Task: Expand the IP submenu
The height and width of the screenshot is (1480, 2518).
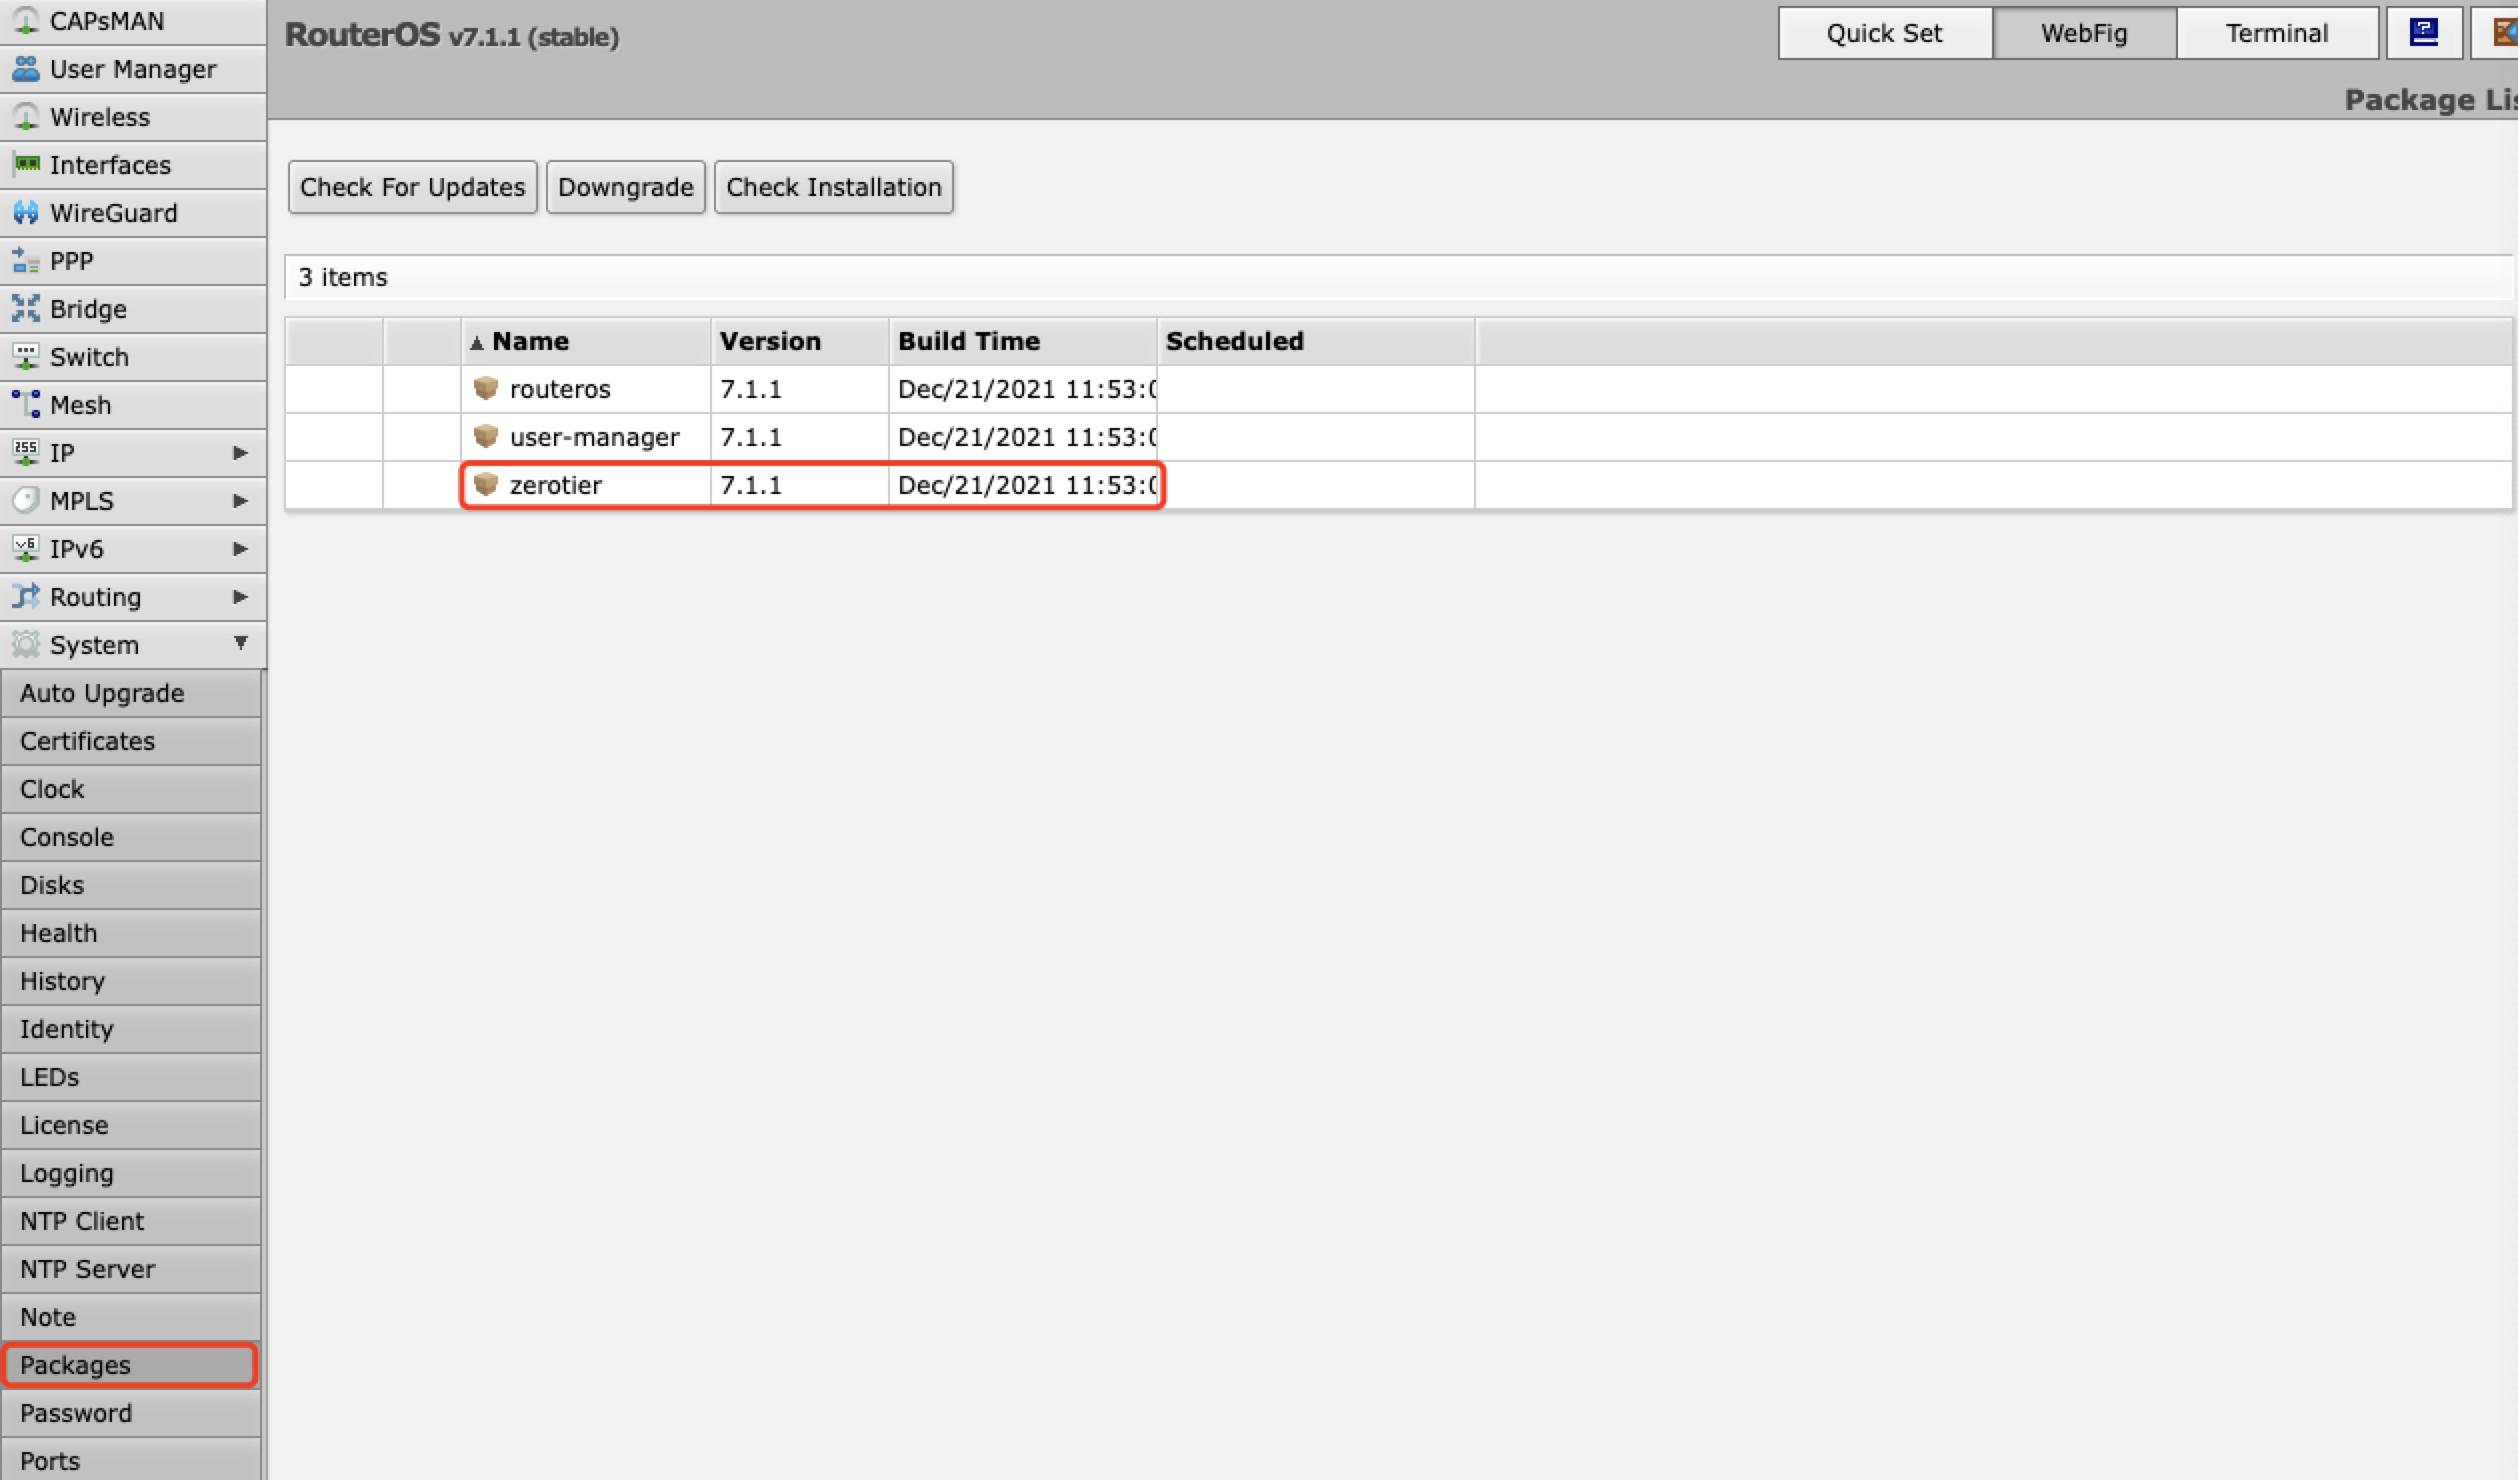Action: tap(240, 452)
